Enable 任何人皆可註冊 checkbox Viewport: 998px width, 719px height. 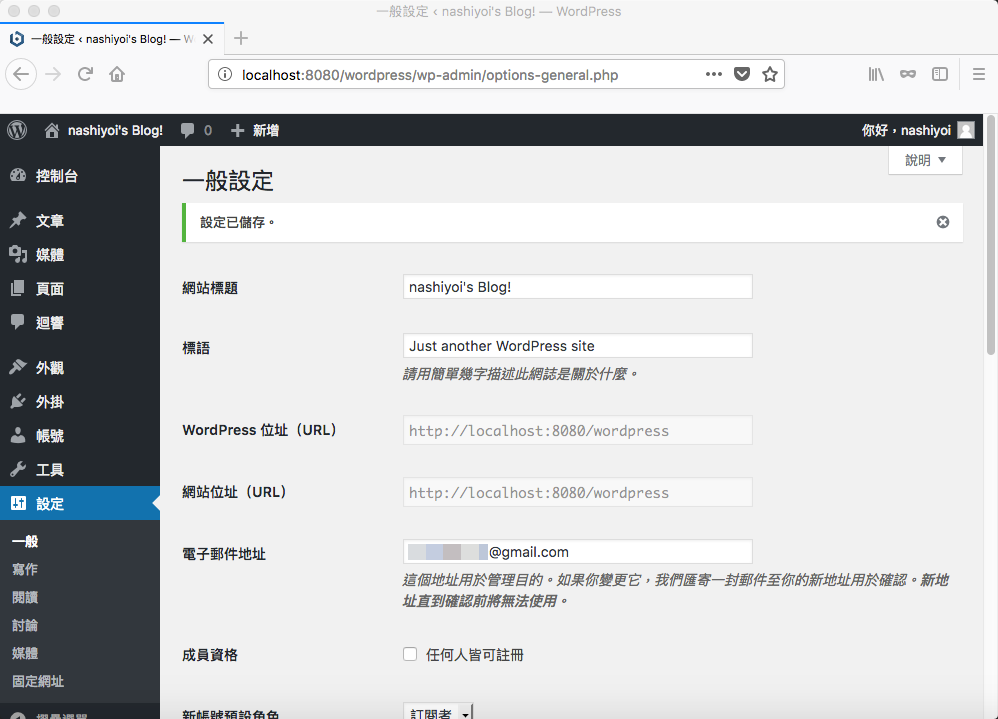click(410, 654)
